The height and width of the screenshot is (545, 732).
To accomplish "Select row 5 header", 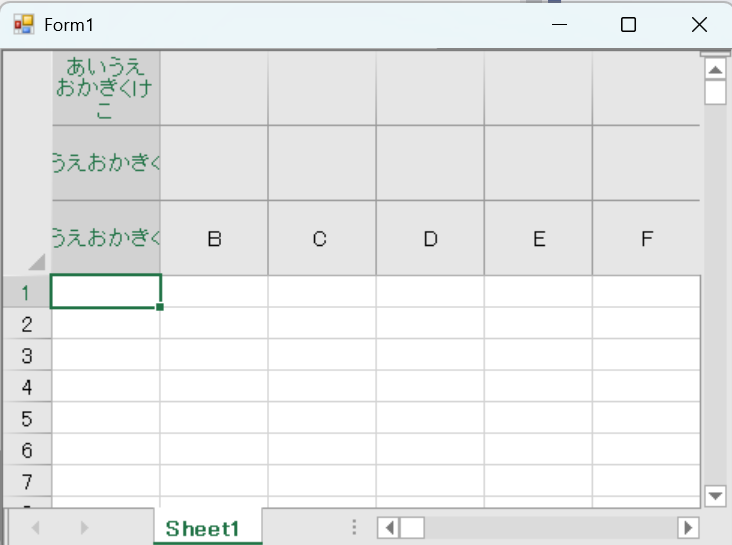I will tap(27, 418).
